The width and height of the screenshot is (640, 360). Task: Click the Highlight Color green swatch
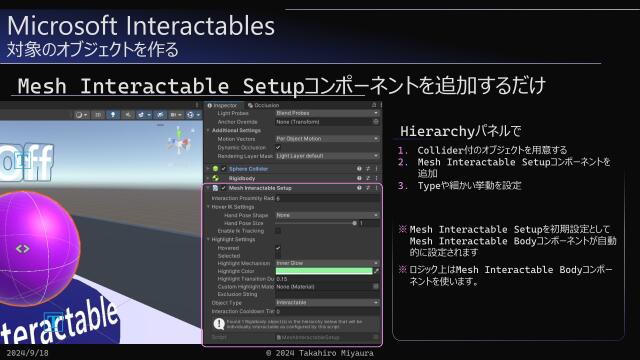click(x=324, y=271)
